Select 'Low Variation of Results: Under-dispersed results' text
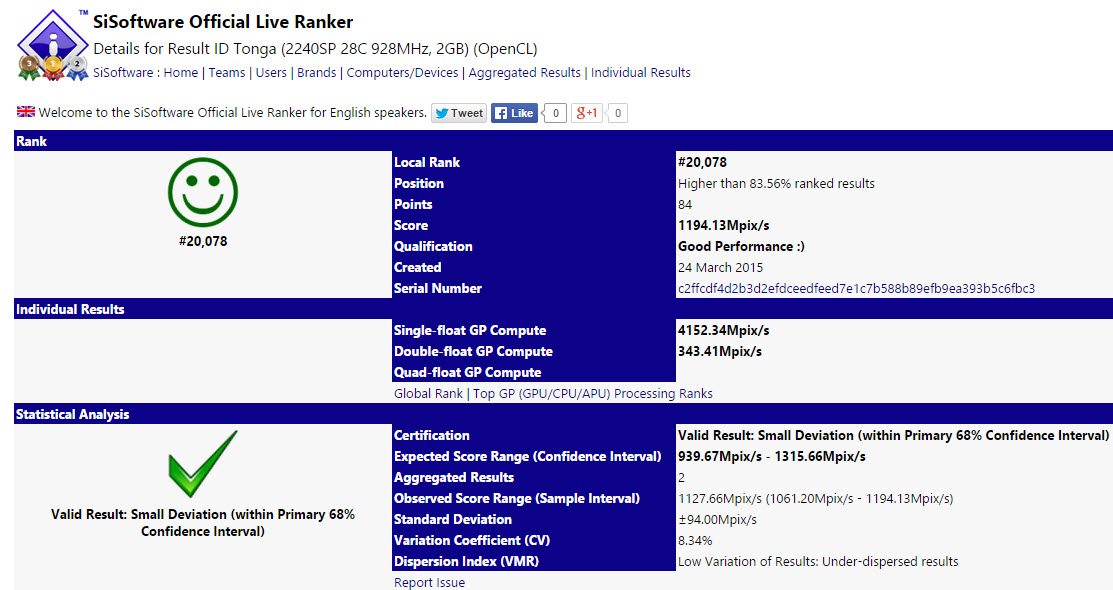This screenshot has width=1113, height=590. (x=818, y=562)
